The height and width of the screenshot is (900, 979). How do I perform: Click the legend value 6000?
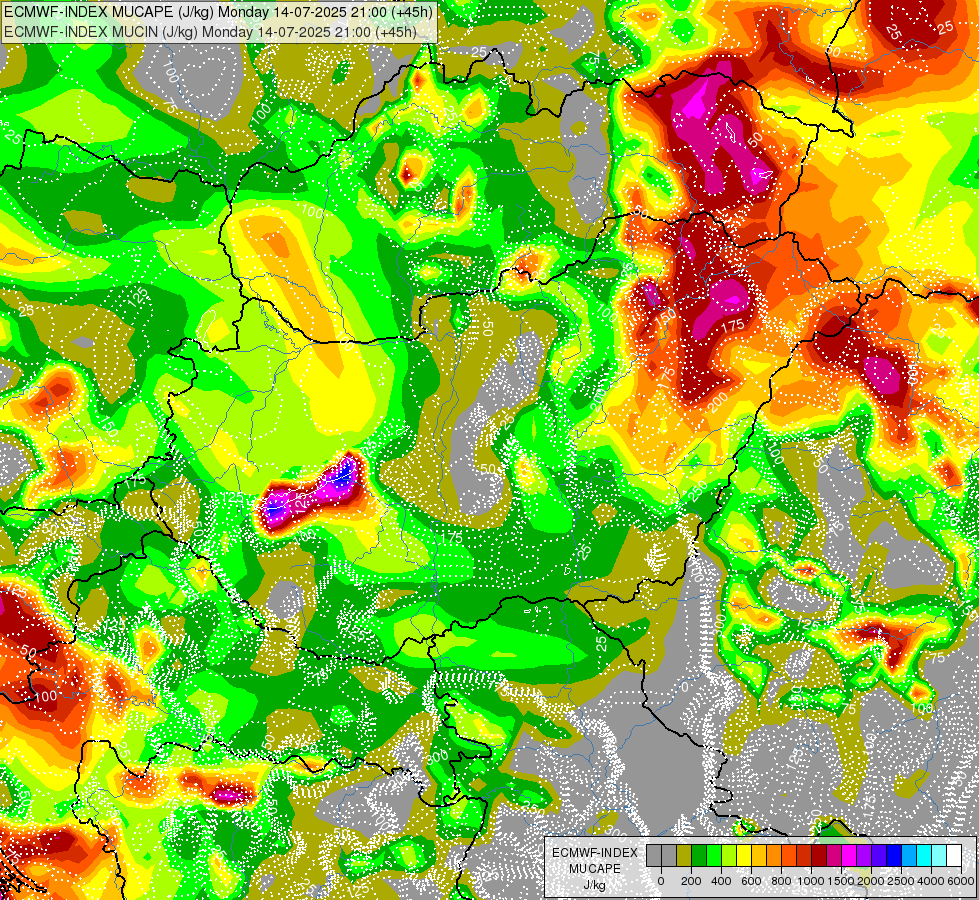[961, 881]
